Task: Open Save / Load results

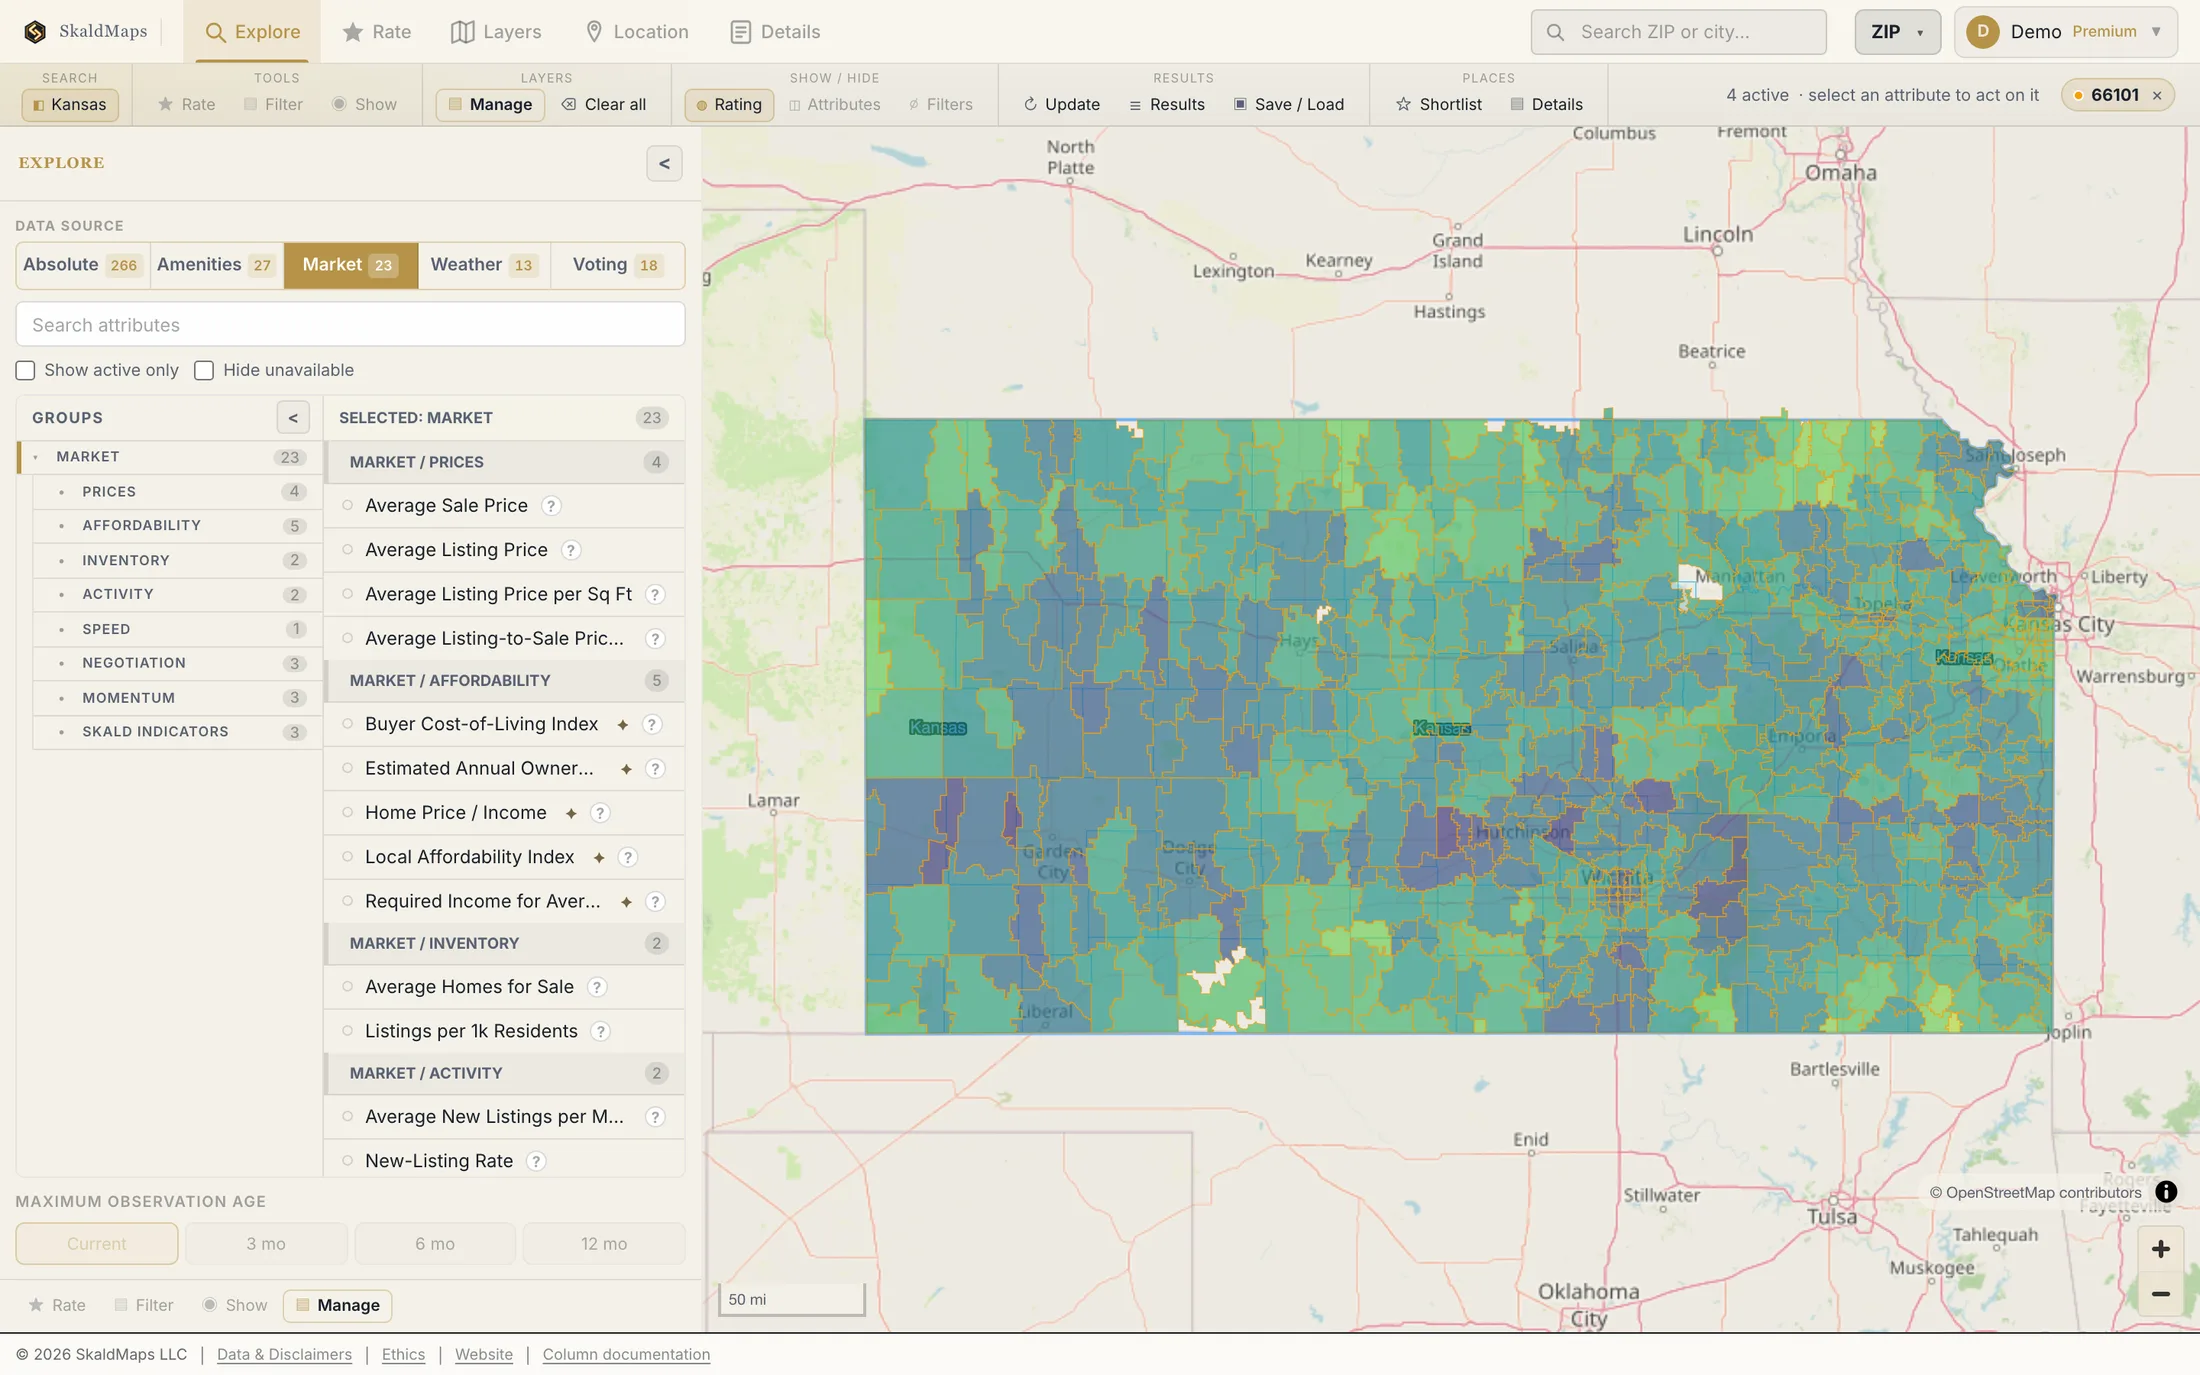Action: 1288,104
